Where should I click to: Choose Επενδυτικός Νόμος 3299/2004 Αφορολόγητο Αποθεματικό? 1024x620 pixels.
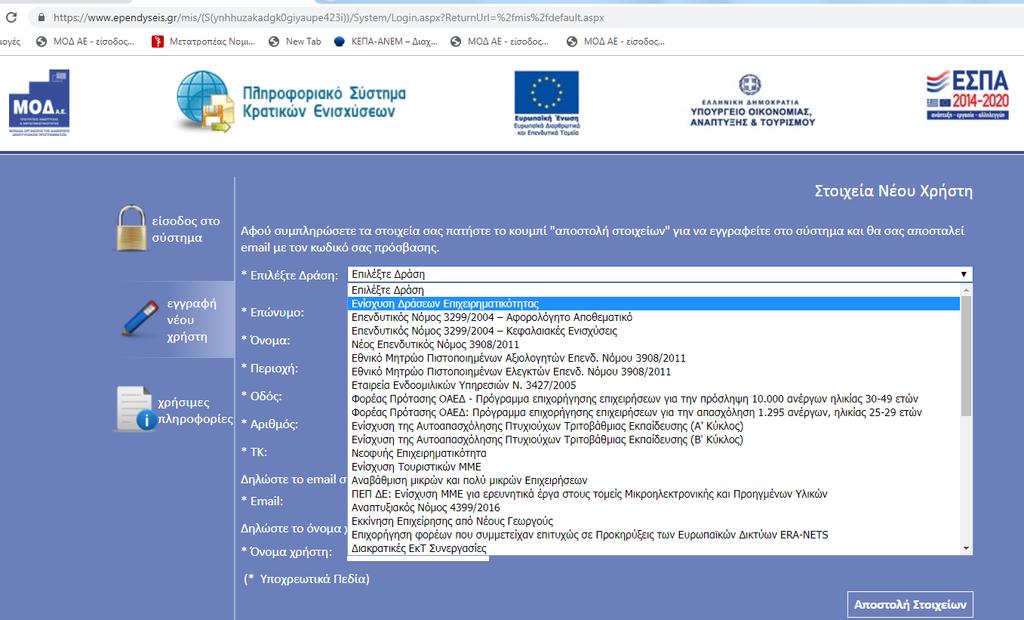coord(654,317)
